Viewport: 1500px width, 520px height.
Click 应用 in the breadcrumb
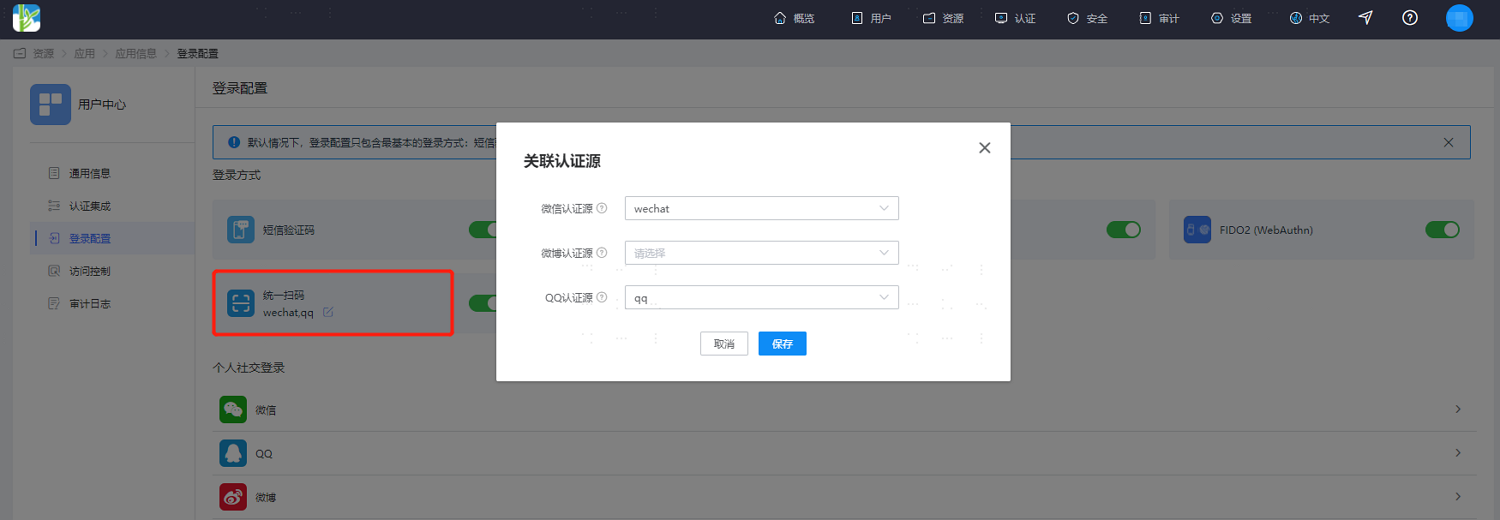point(84,54)
